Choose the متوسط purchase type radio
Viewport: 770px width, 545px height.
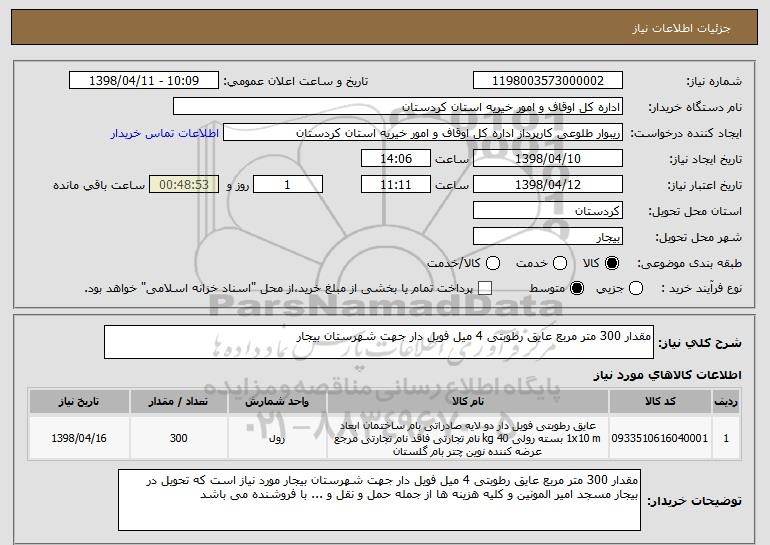pyautogui.click(x=577, y=288)
